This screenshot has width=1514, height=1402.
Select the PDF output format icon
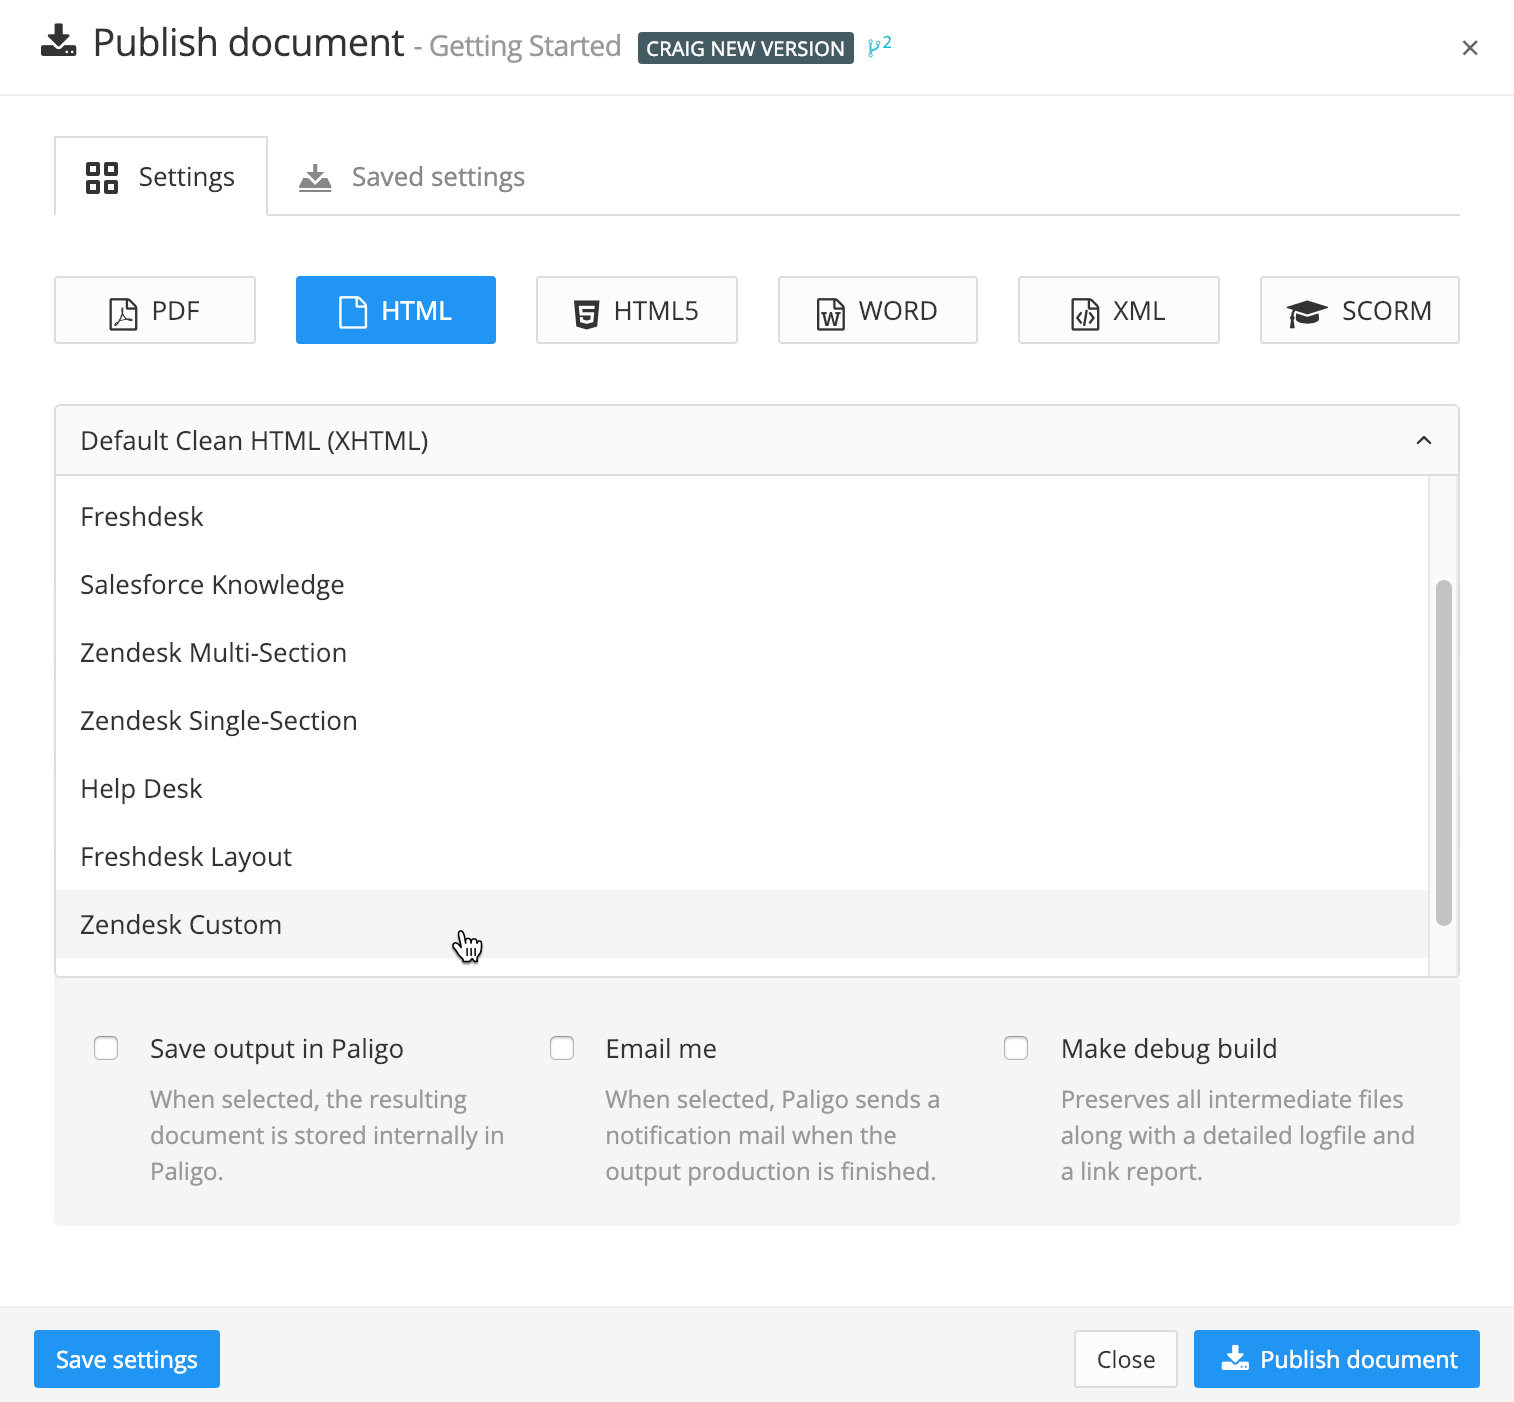pyautogui.click(x=122, y=311)
